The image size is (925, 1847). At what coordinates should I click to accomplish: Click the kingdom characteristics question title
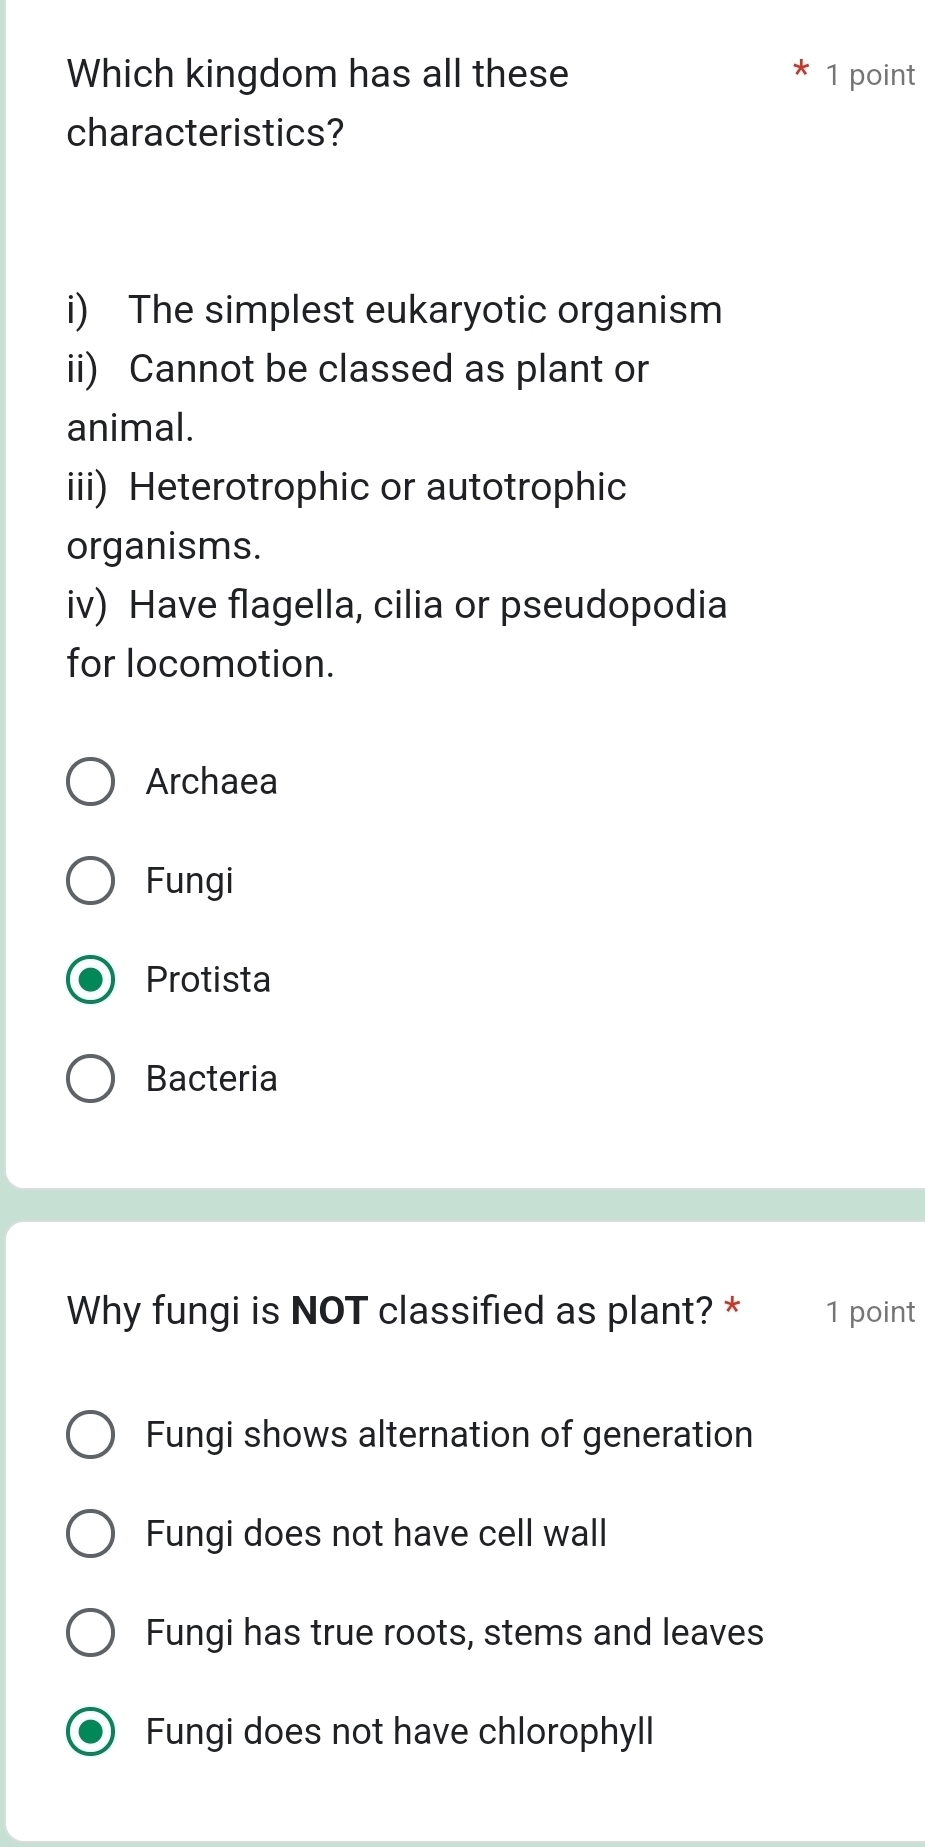(x=317, y=74)
